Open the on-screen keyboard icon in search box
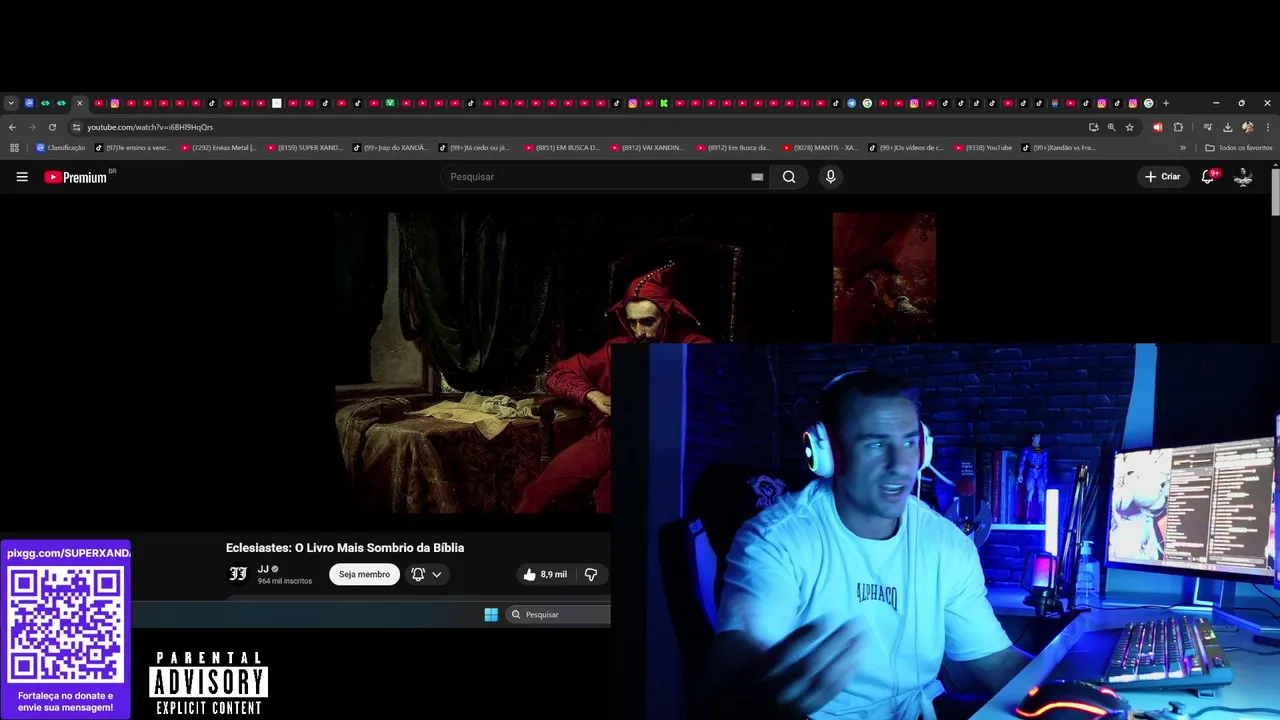This screenshot has height=720, width=1280. point(757,177)
